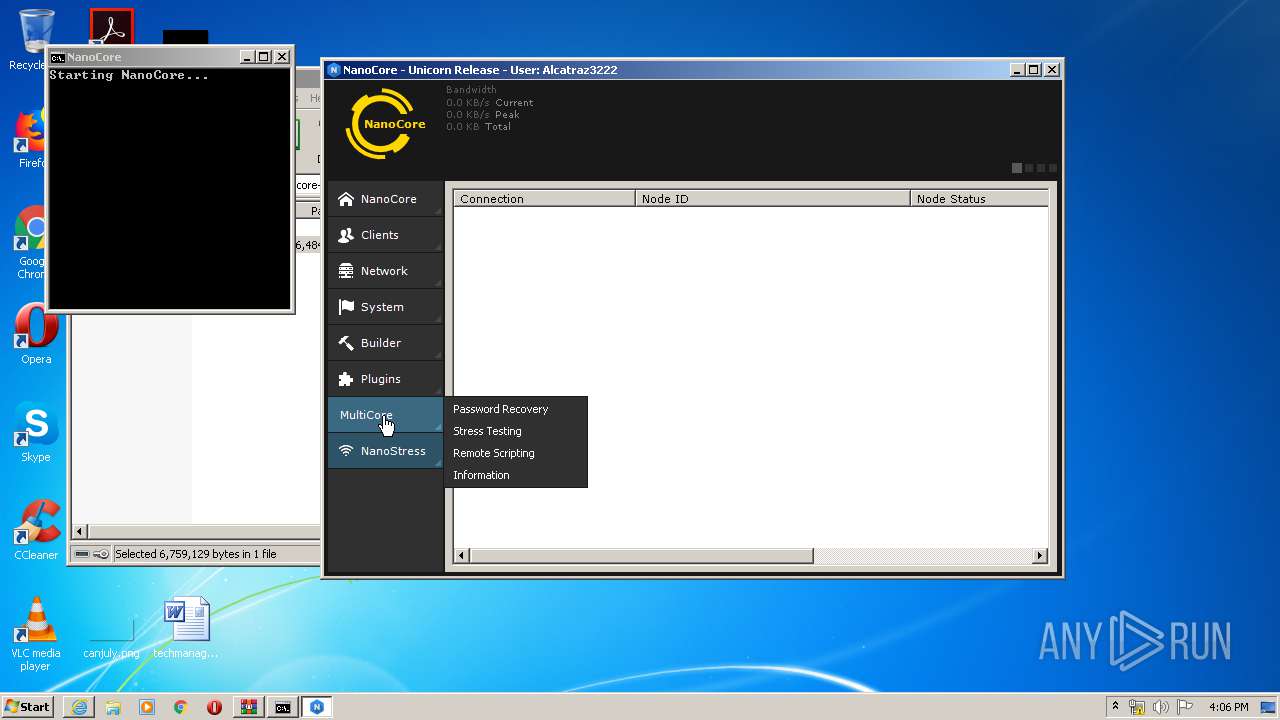The height and width of the screenshot is (720, 1280).
Task: Click right arrow of node list scrollbar
Action: 1040,555
